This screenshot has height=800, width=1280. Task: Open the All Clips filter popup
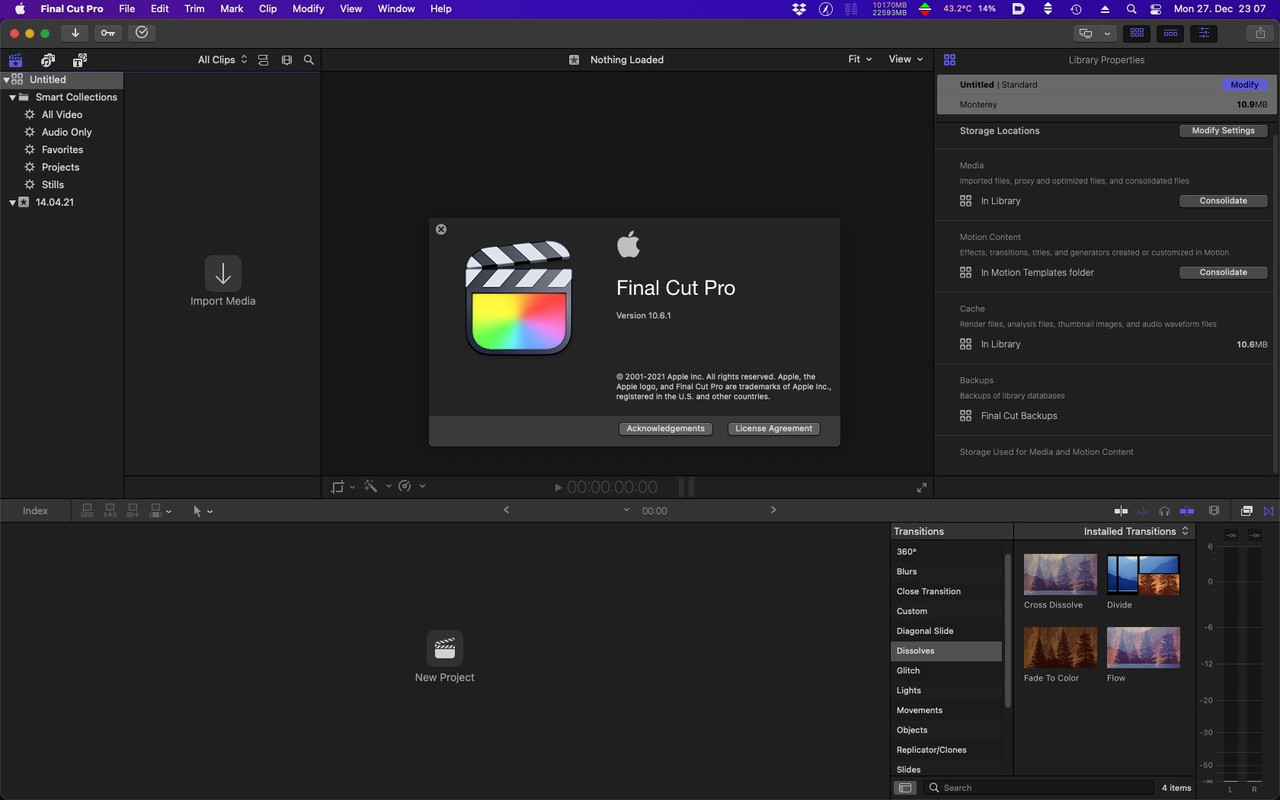click(222, 60)
